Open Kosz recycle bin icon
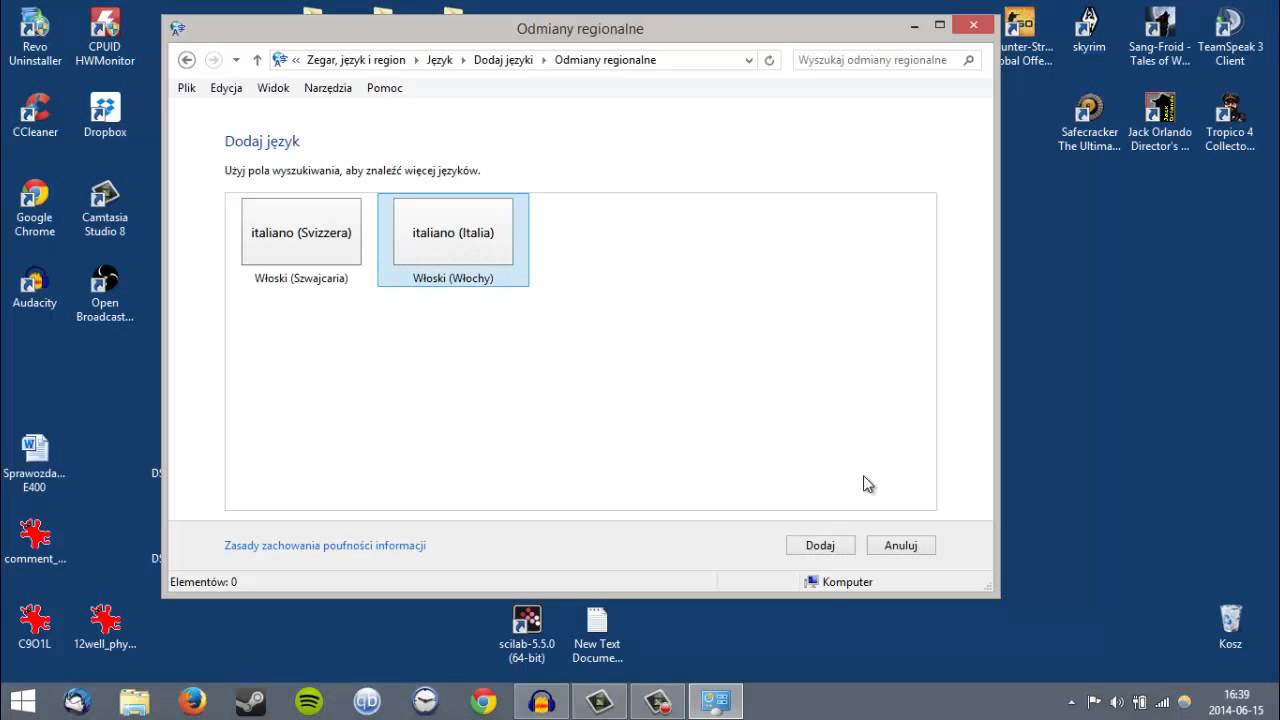This screenshot has width=1280, height=720. [1231, 627]
